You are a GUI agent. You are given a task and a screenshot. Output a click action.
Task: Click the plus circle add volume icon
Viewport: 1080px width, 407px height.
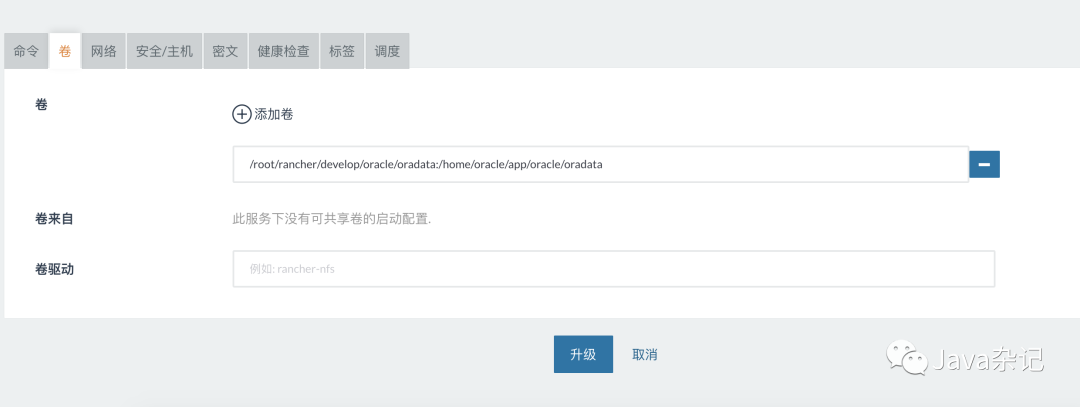point(242,114)
